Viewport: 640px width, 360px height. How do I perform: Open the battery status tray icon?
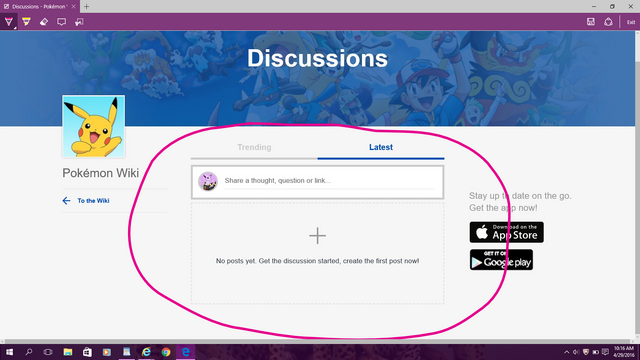pos(596,352)
